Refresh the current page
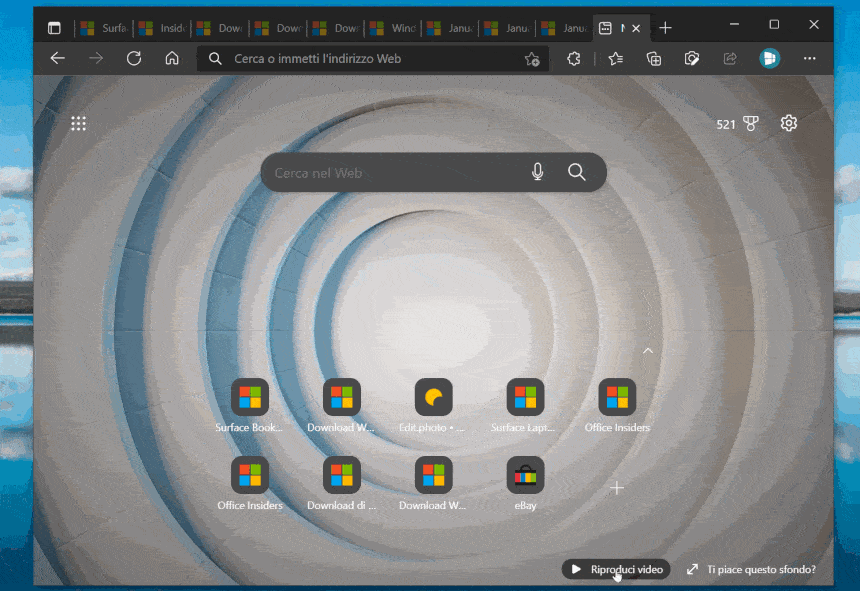The image size is (860, 591). coord(134,59)
